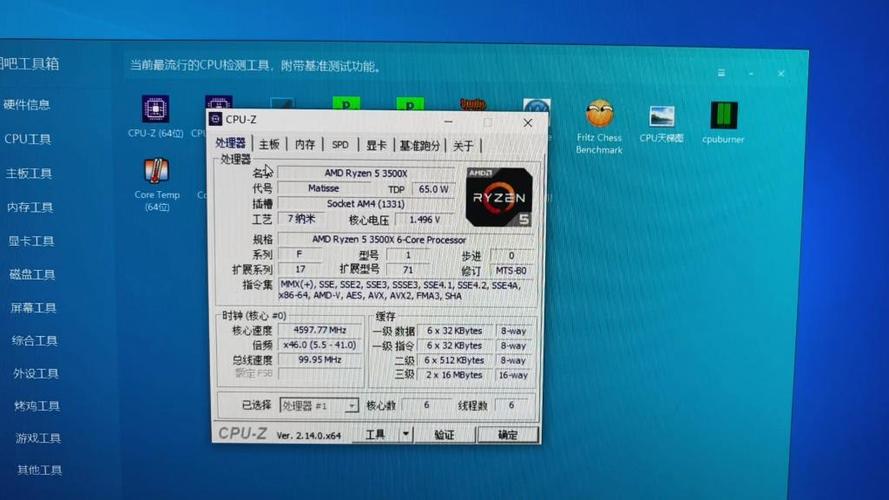Select 游戏工具 in the sidebar
The width and height of the screenshot is (889, 500).
(38, 438)
